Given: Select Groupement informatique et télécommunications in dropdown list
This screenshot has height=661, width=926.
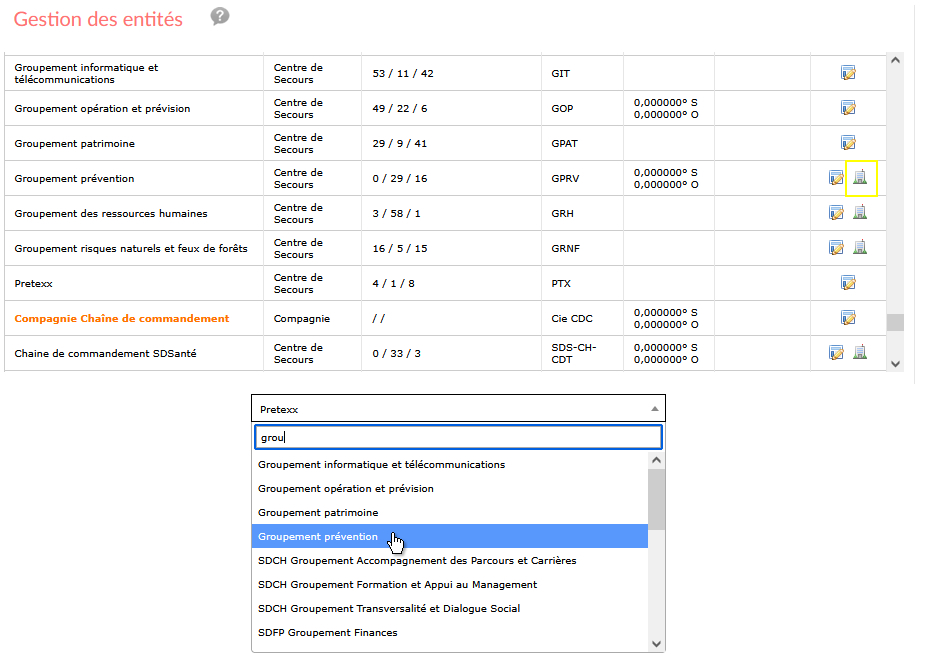Looking at the screenshot, I should click(450, 464).
